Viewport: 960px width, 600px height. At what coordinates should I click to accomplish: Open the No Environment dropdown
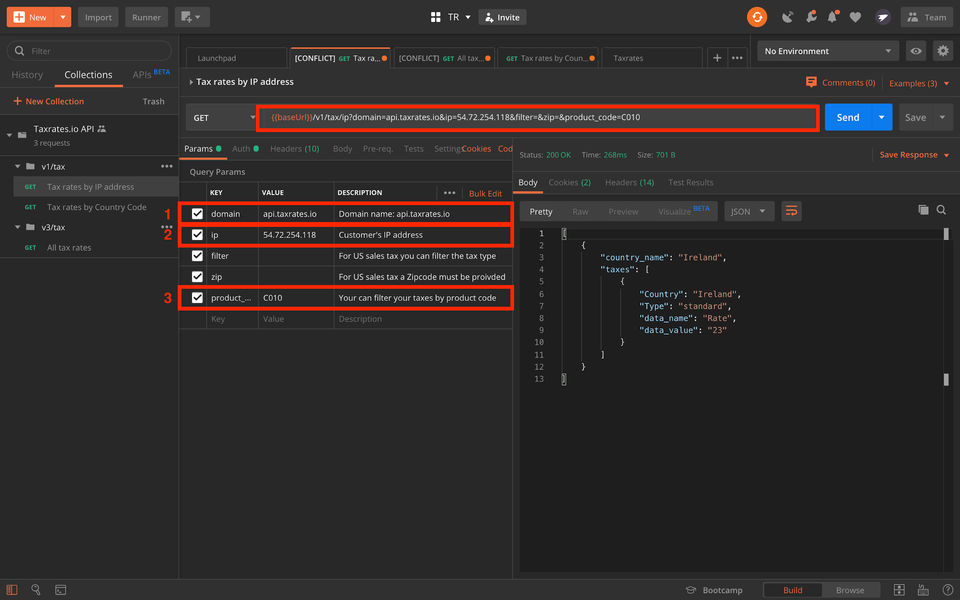point(828,51)
